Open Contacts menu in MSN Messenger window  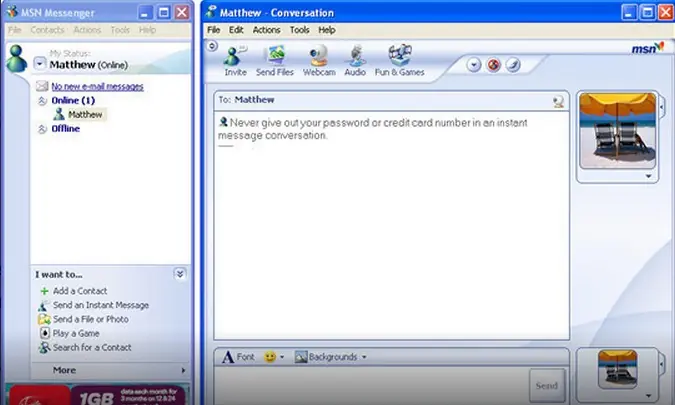click(47, 30)
